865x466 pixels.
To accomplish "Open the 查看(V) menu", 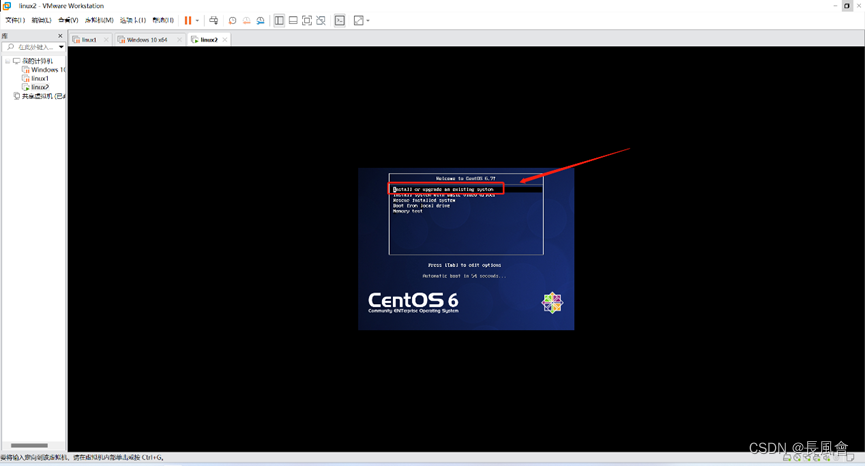I will tap(68, 20).
